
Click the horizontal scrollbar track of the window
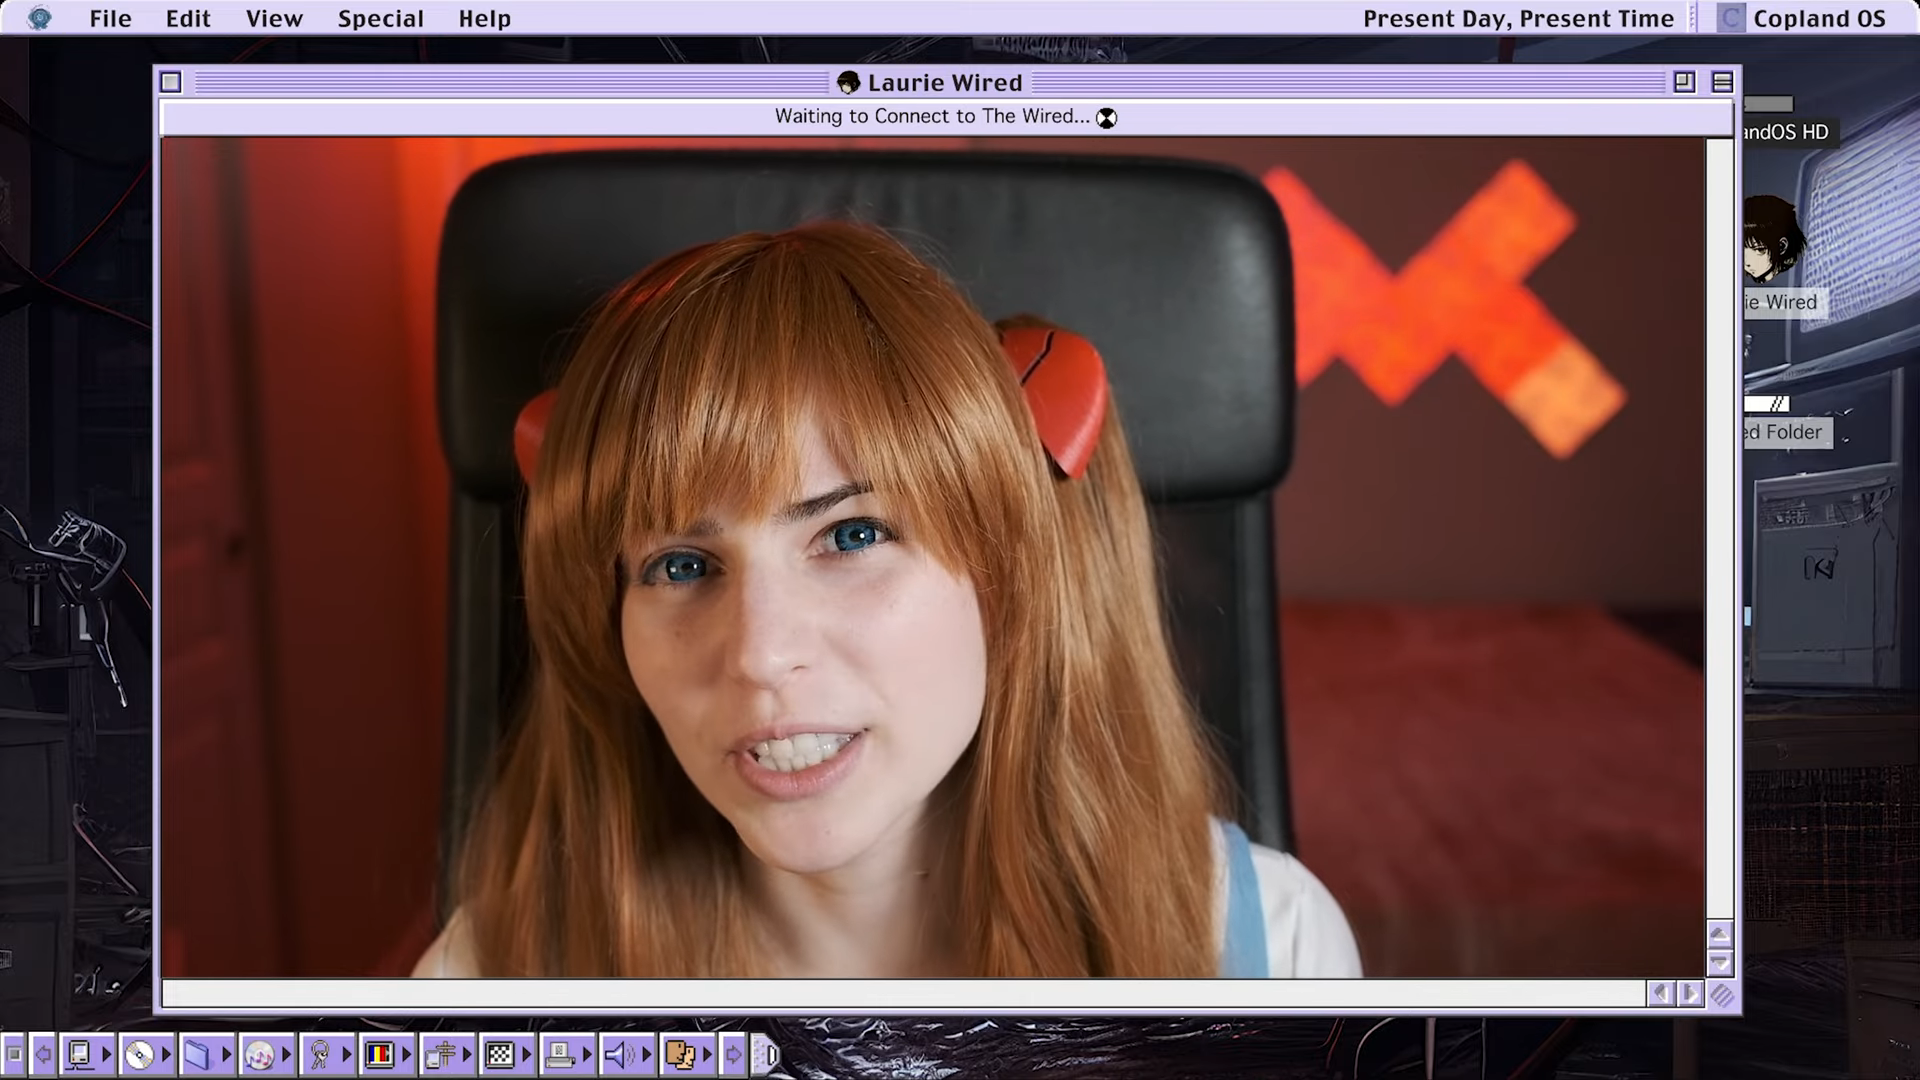tap(904, 993)
